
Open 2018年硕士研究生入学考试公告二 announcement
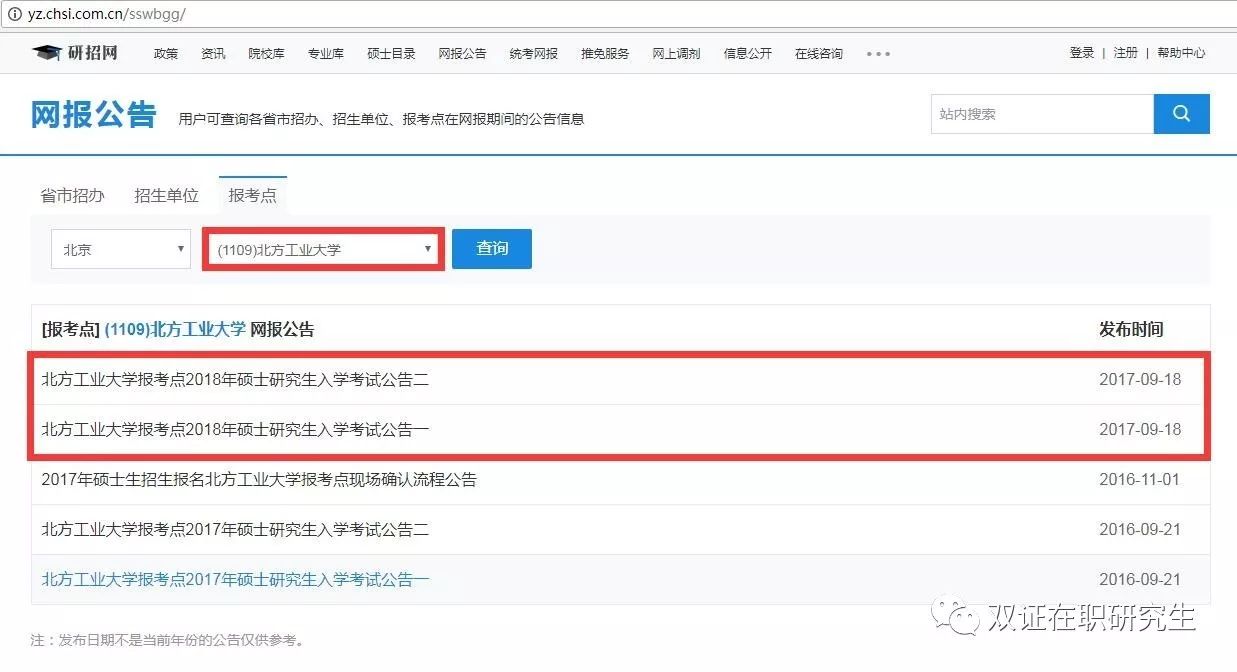coord(235,380)
